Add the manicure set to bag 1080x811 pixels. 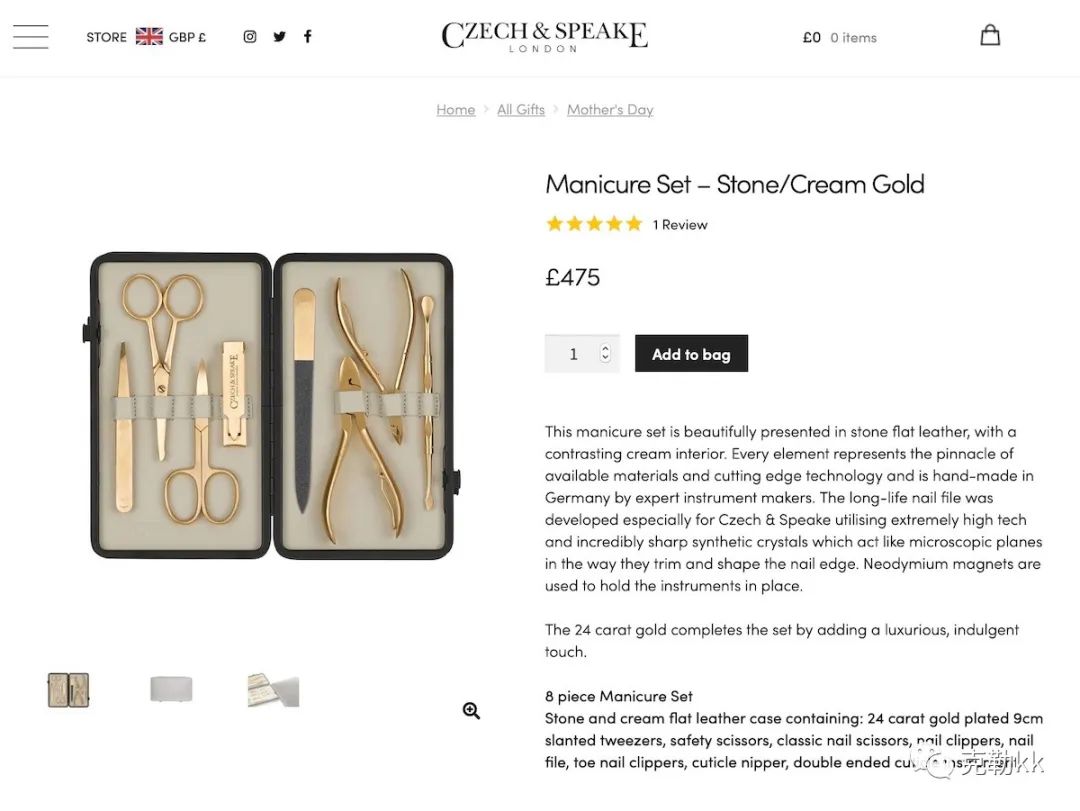coord(691,354)
